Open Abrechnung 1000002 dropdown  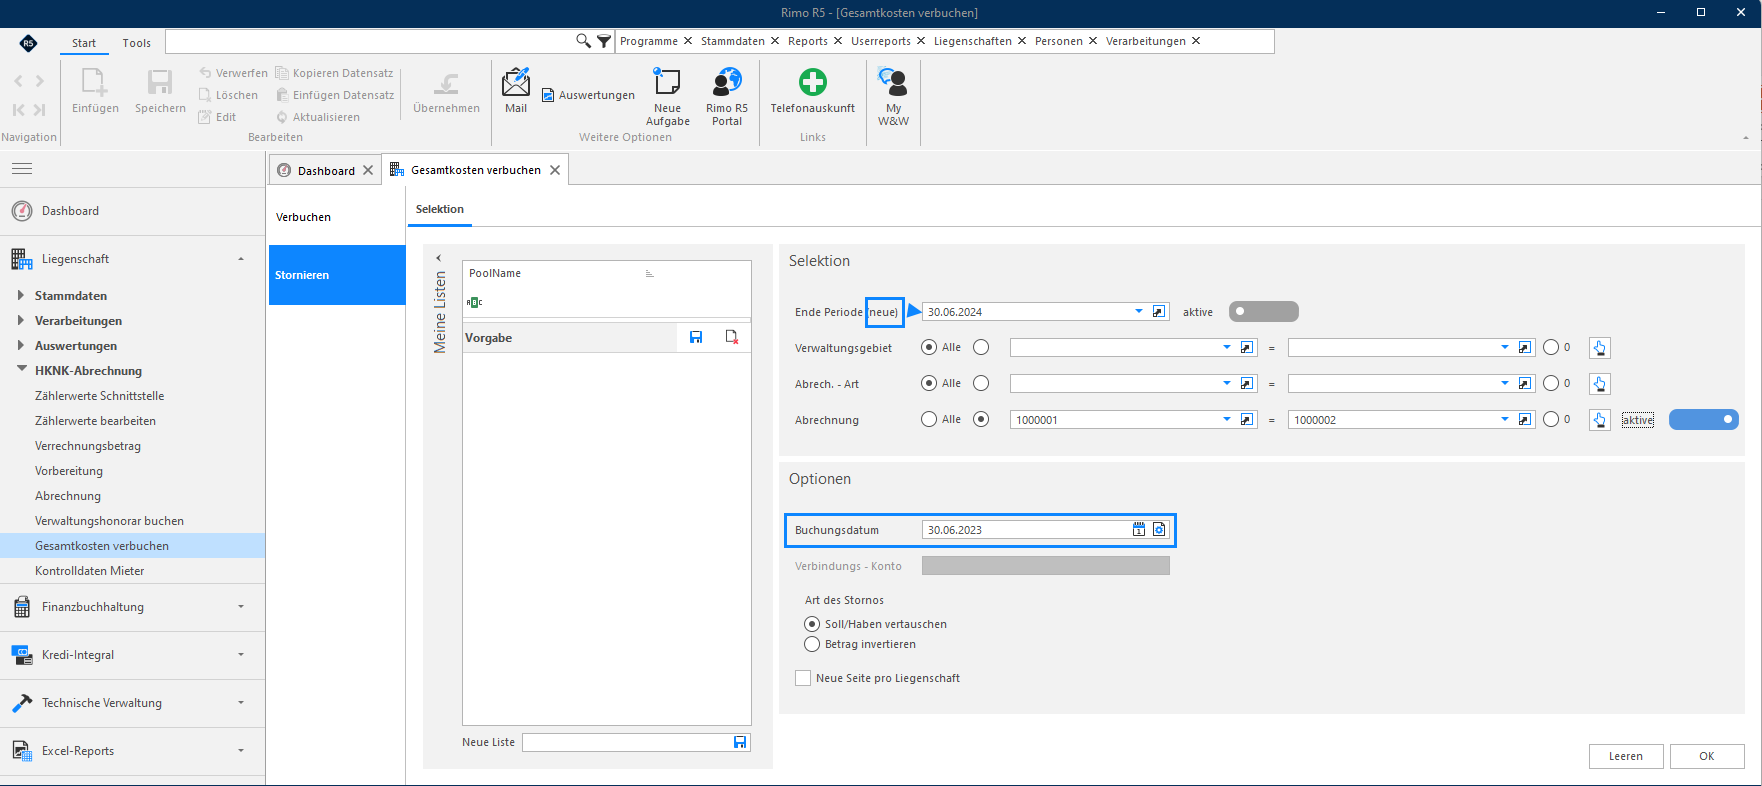[x=1505, y=420]
